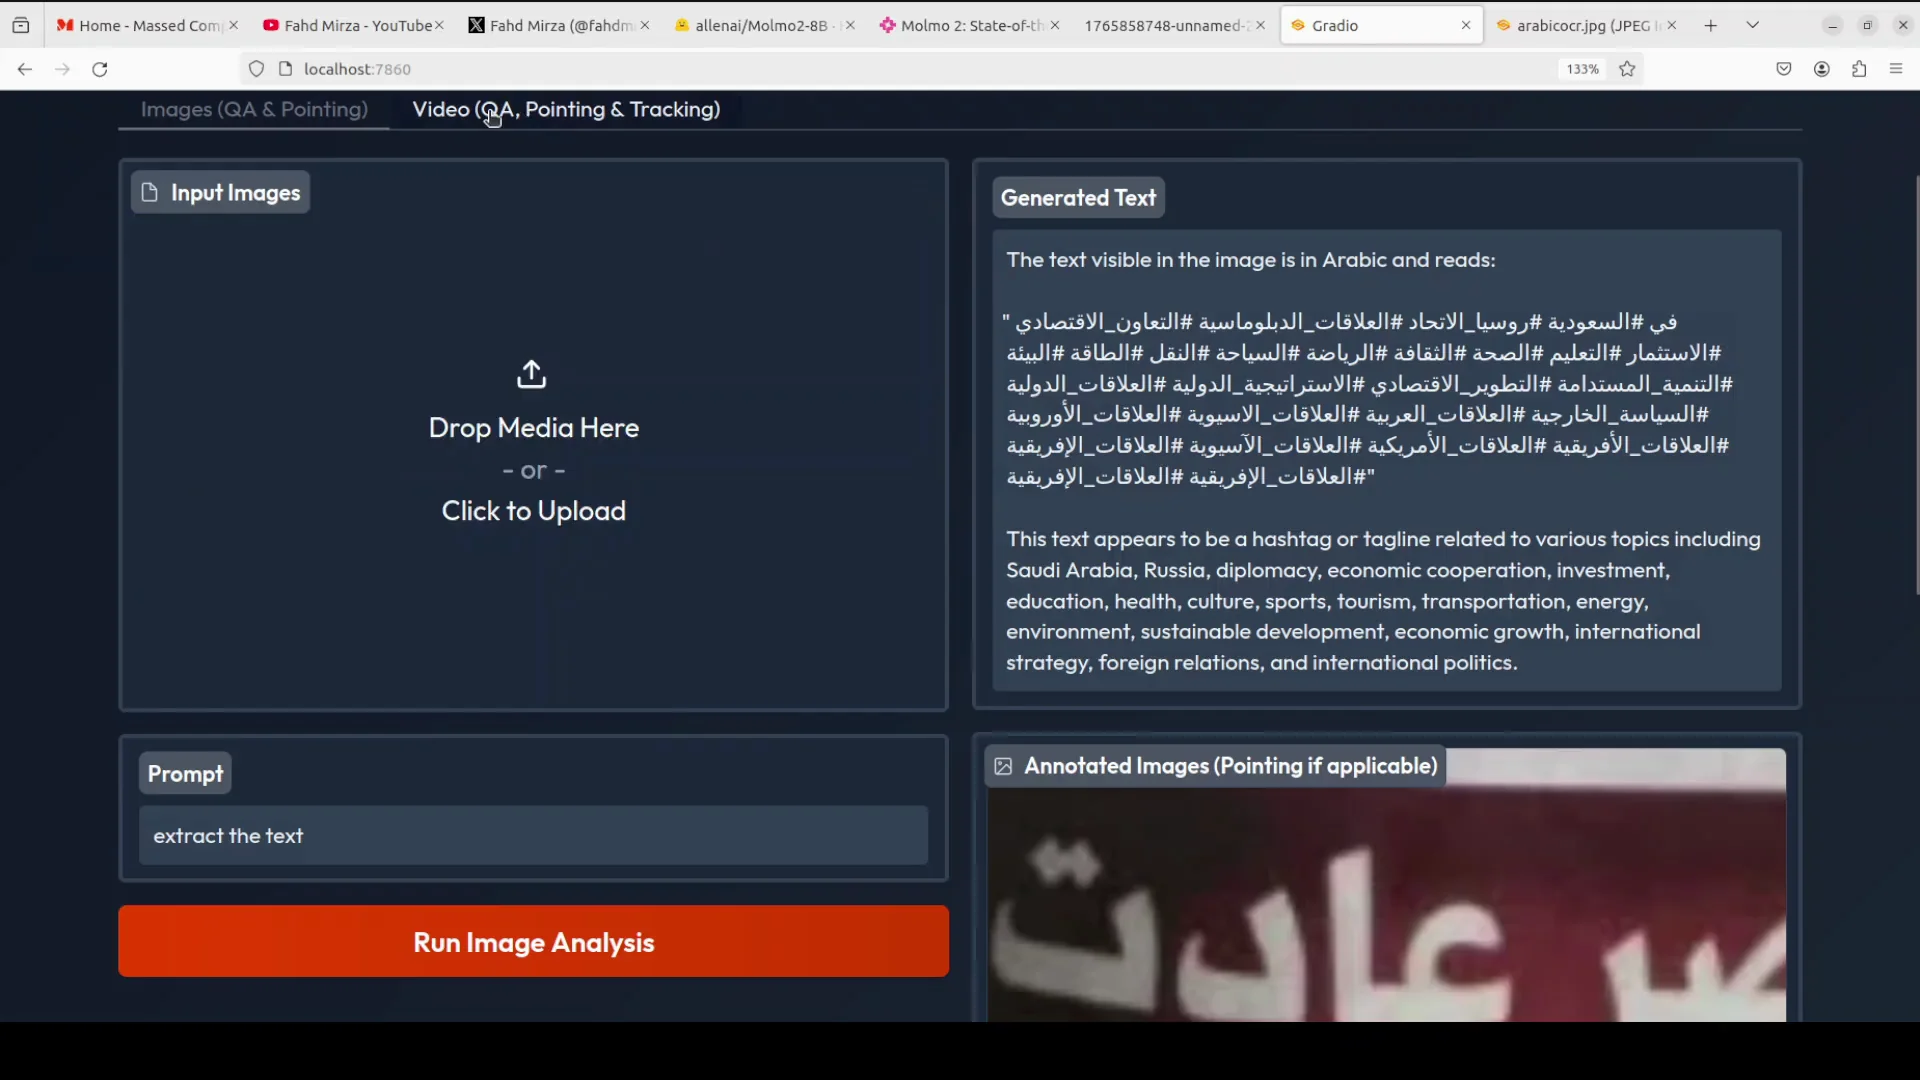Click the 133% zoom level indicator
This screenshot has height=1080, width=1920.
click(1582, 69)
